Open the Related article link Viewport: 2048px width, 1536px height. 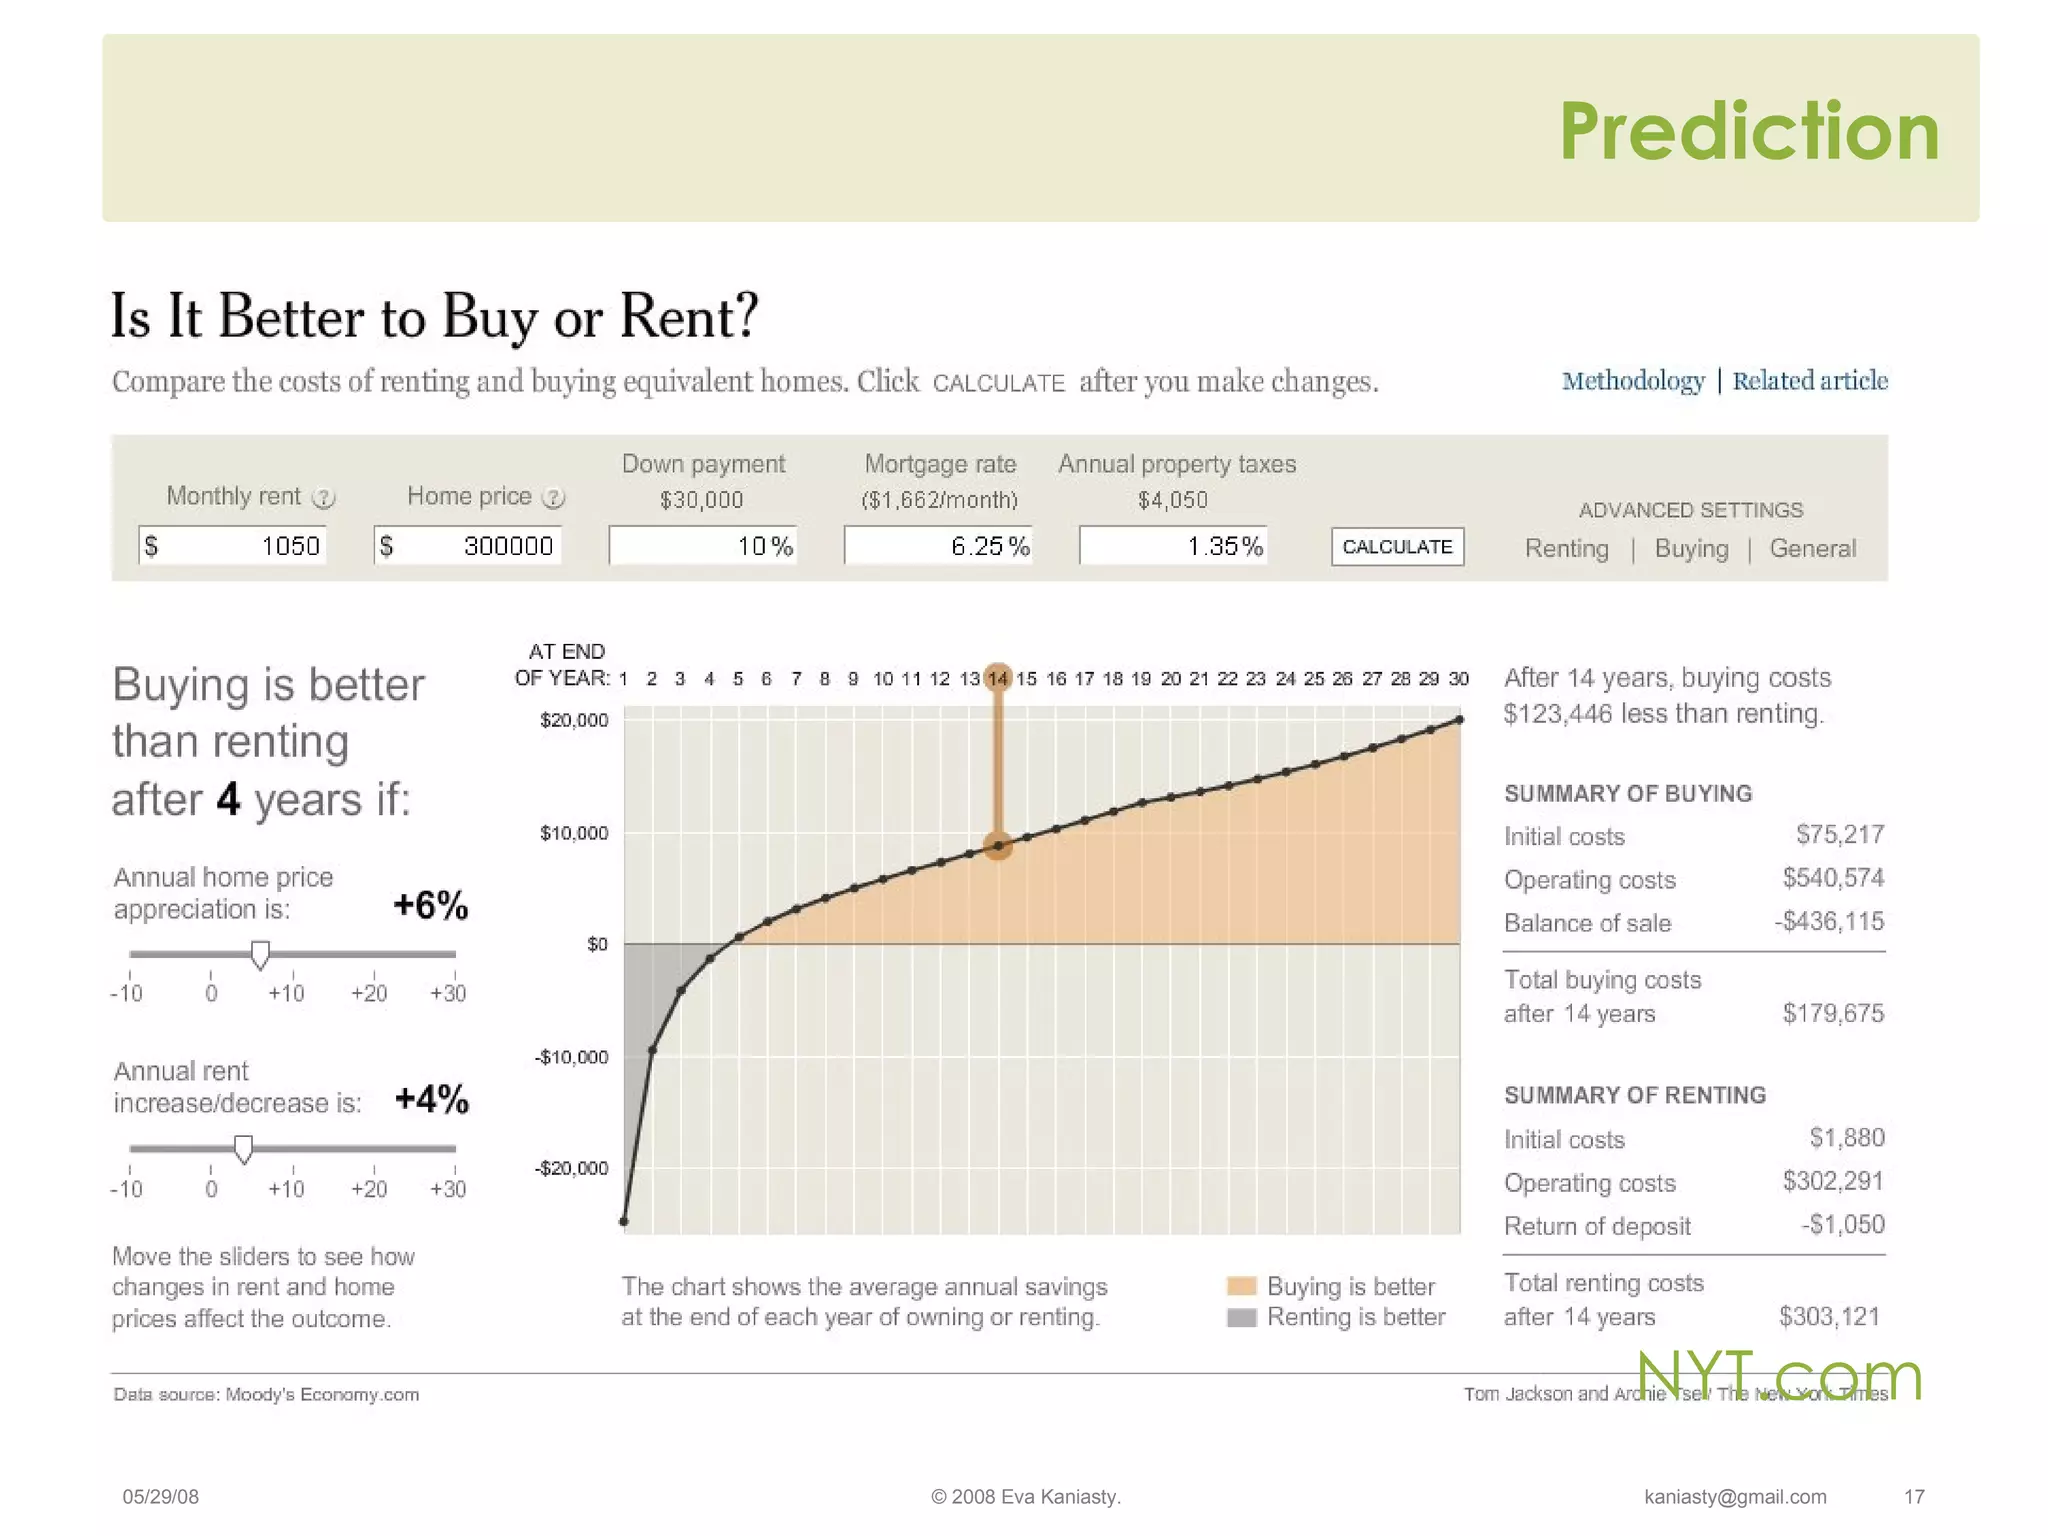pos(1810,381)
